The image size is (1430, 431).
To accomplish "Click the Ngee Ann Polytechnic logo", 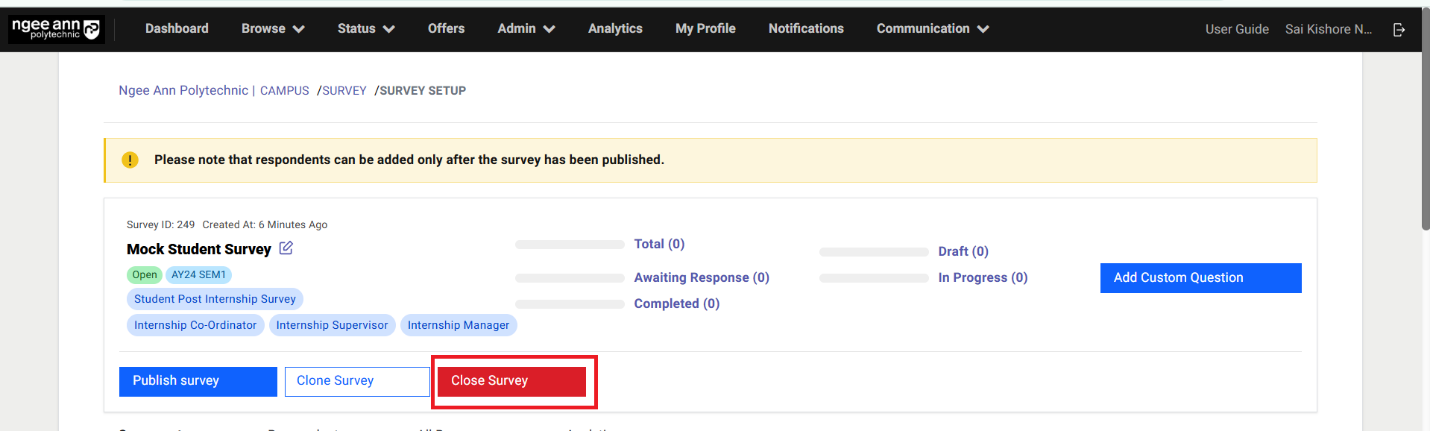I will (x=56, y=29).
